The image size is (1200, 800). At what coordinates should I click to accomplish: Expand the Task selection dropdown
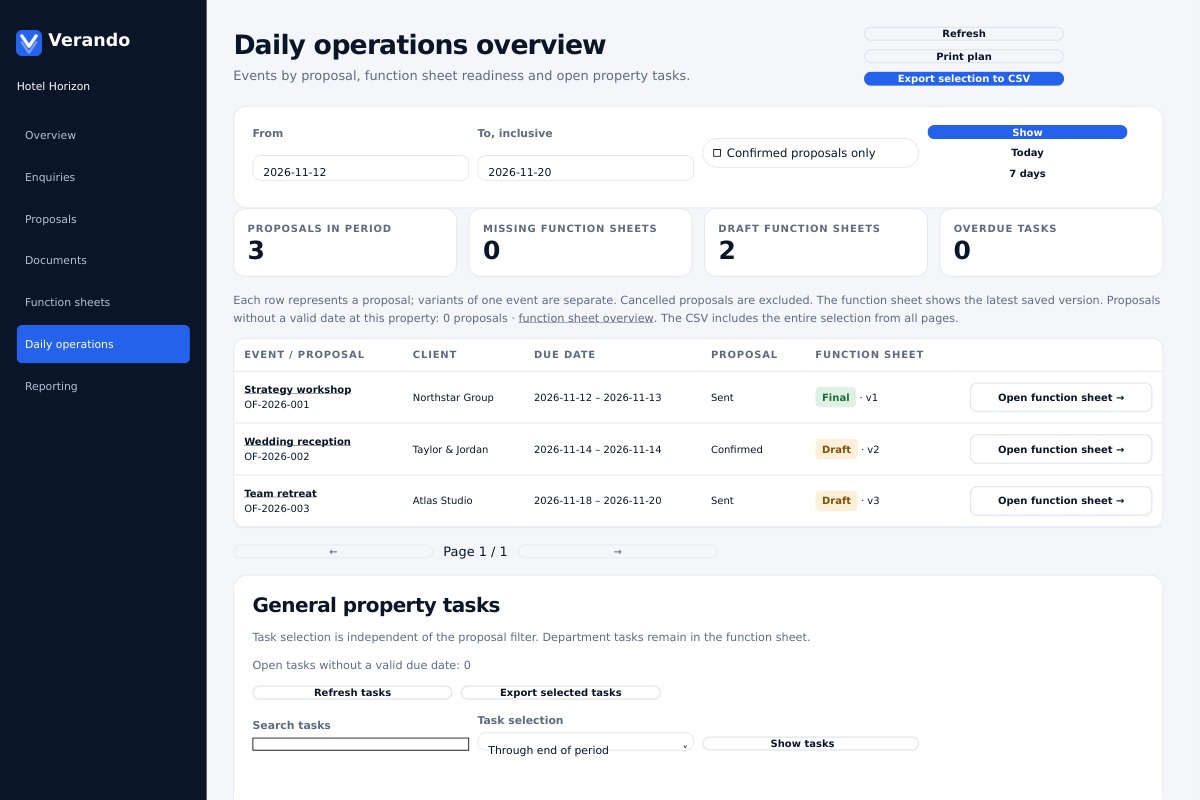(585, 742)
